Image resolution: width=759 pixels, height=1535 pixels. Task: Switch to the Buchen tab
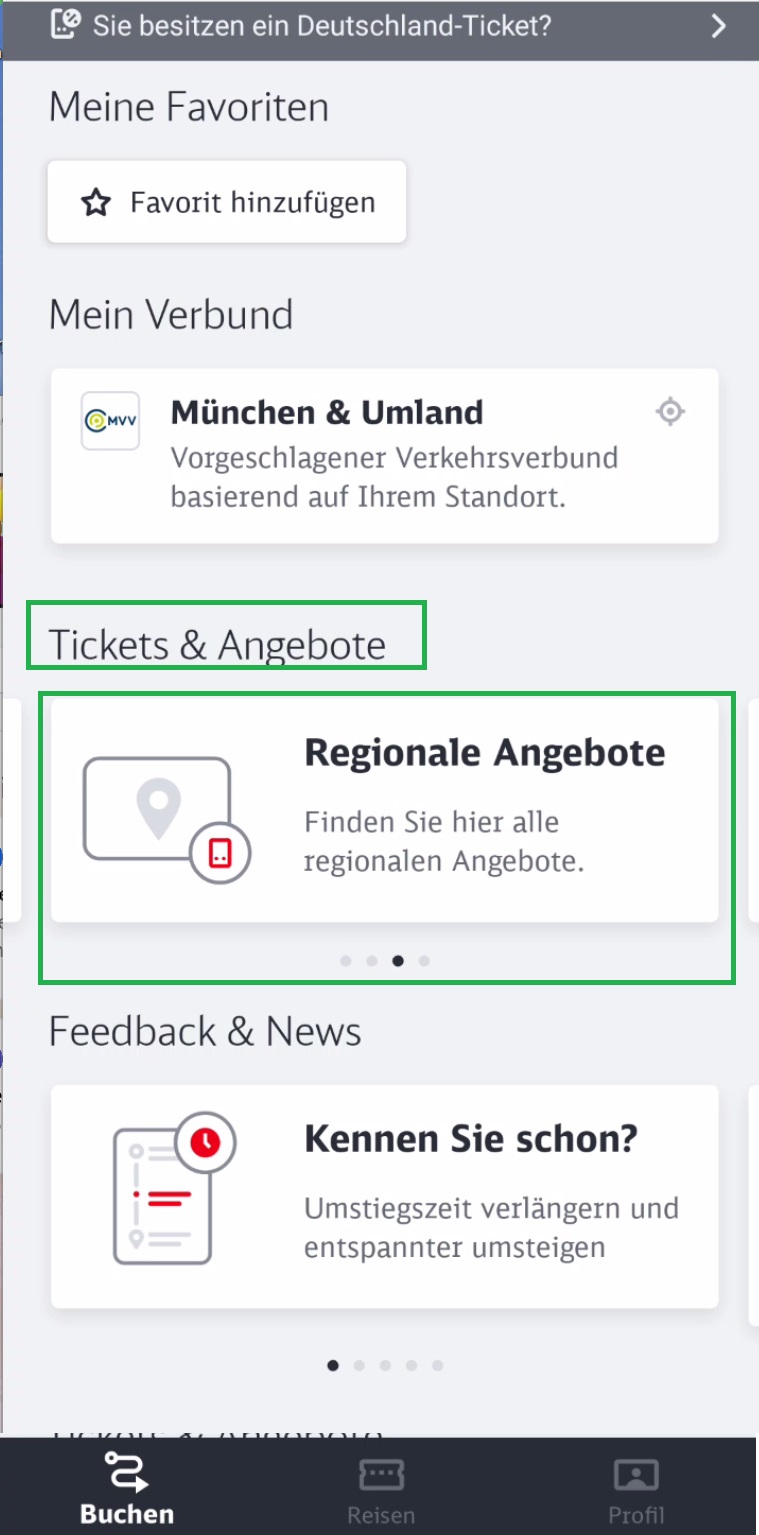pyautogui.click(x=127, y=1489)
